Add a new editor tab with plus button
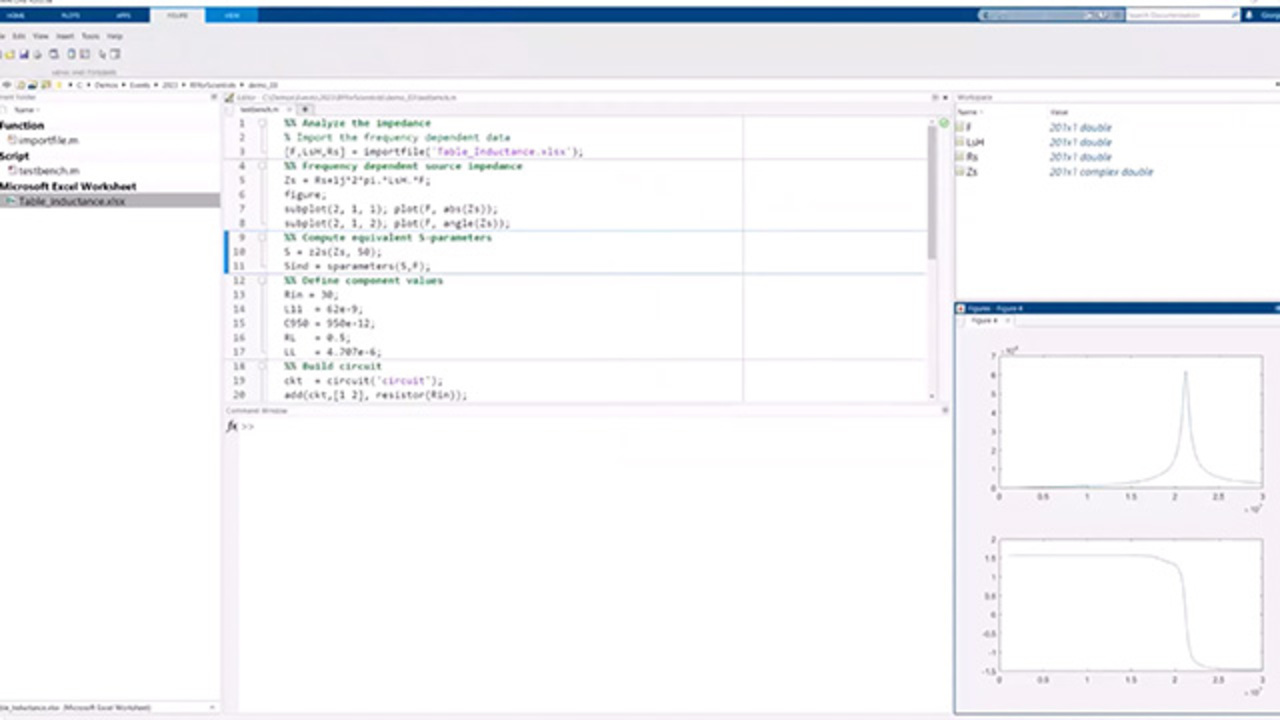Image resolution: width=1280 pixels, height=720 pixels. (305, 109)
